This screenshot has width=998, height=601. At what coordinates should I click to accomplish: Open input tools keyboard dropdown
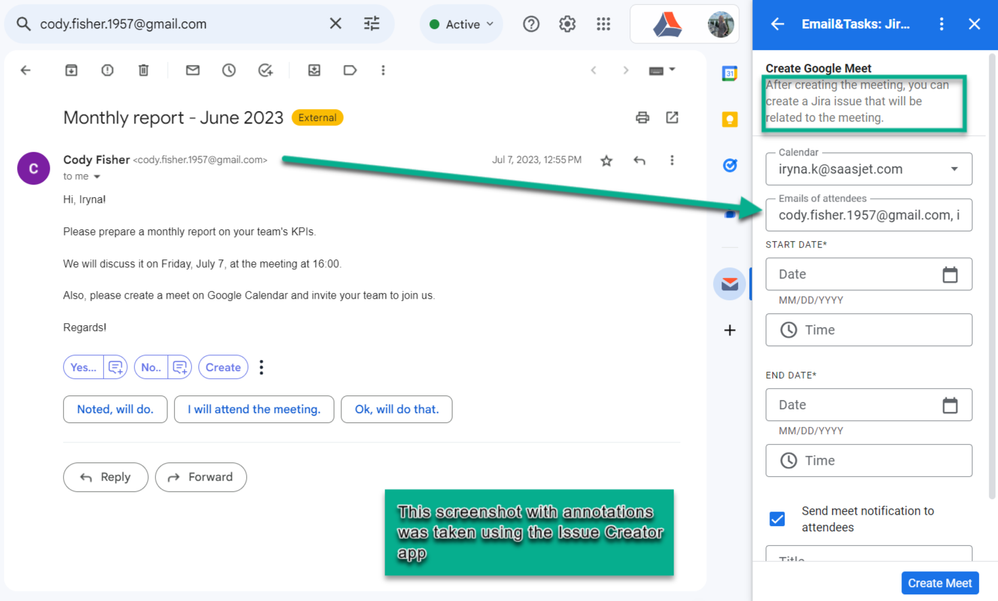click(662, 70)
